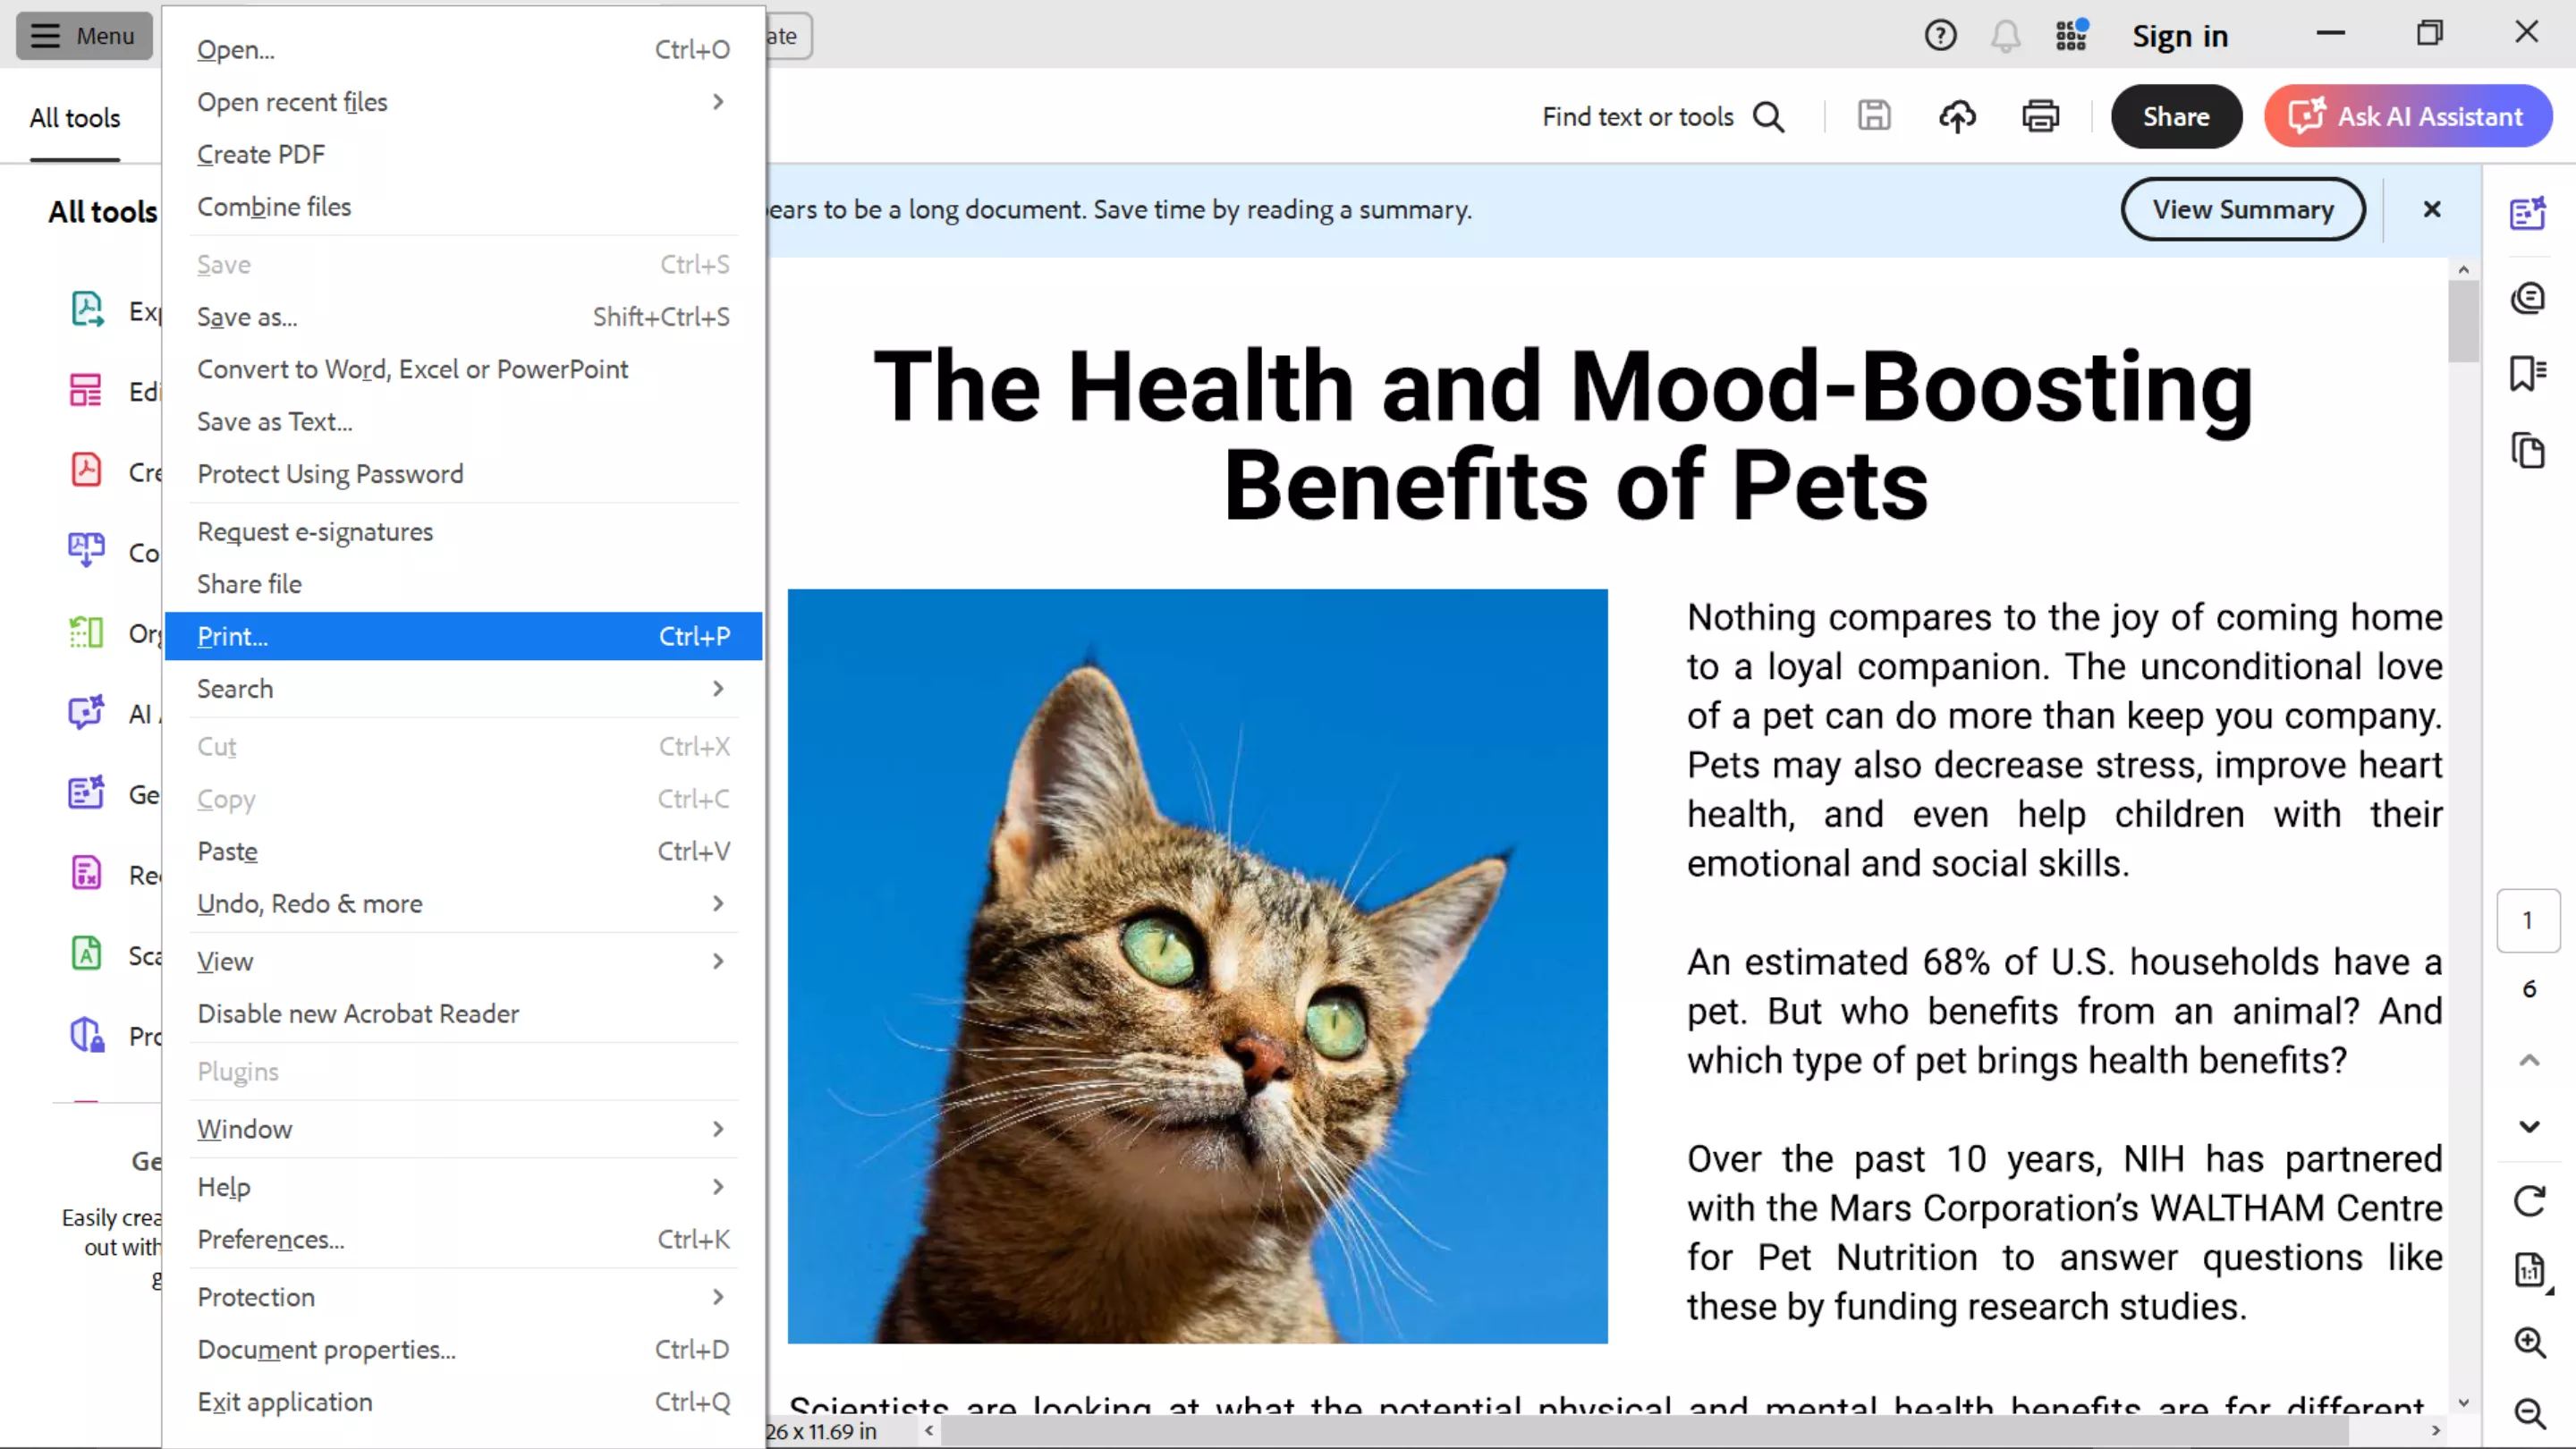Image resolution: width=2576 pixels, height=1449 pixels.
Task: Click the vertical scrollbar thumb
Action: (2463, 320)
